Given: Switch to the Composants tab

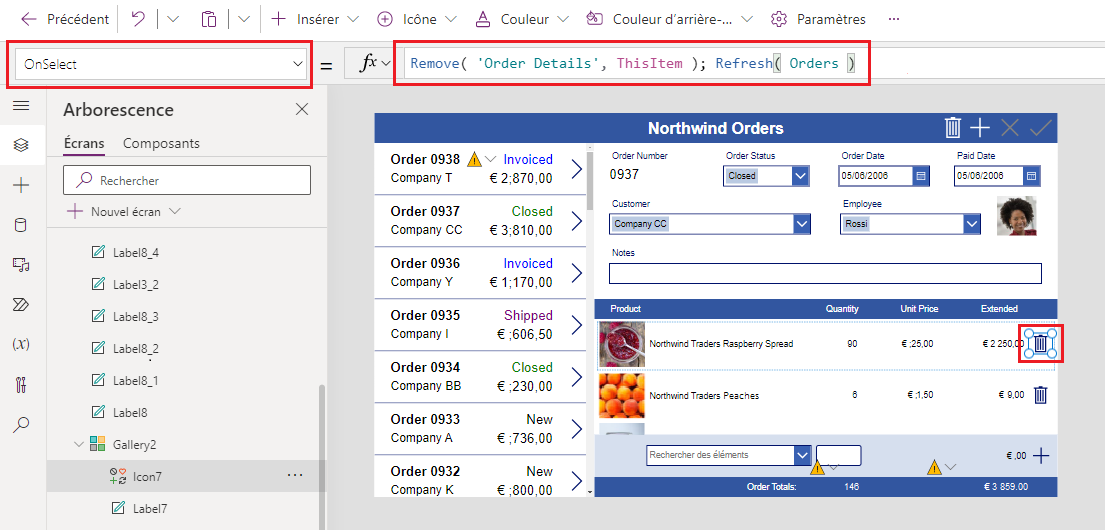Looking at the screenshot, I should tap(161, 143).
